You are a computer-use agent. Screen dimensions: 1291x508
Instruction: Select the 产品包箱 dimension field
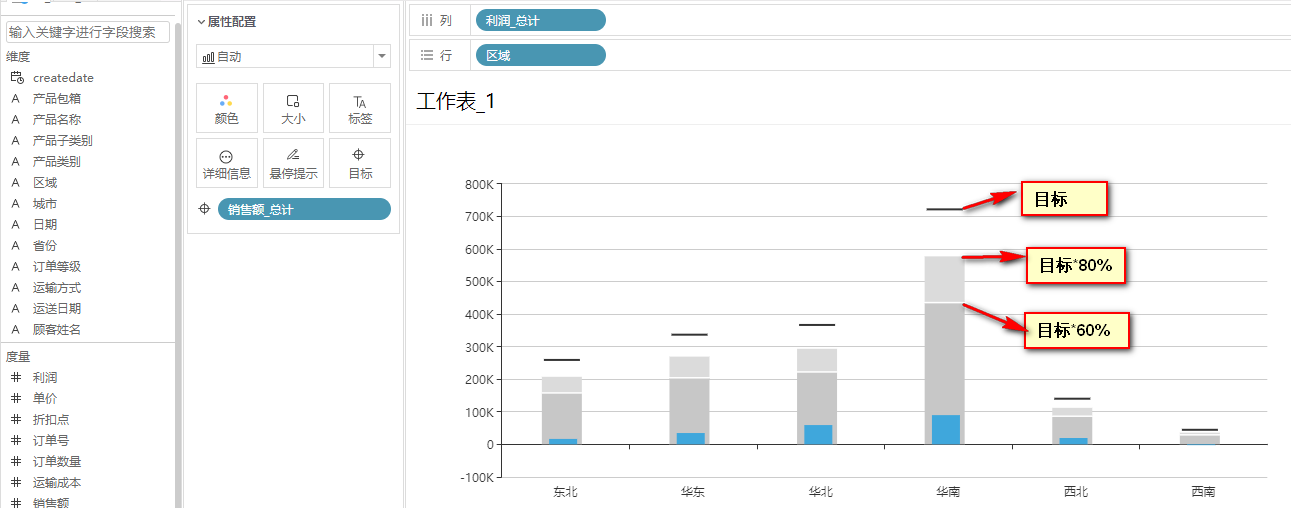click(x=57, y=98)
